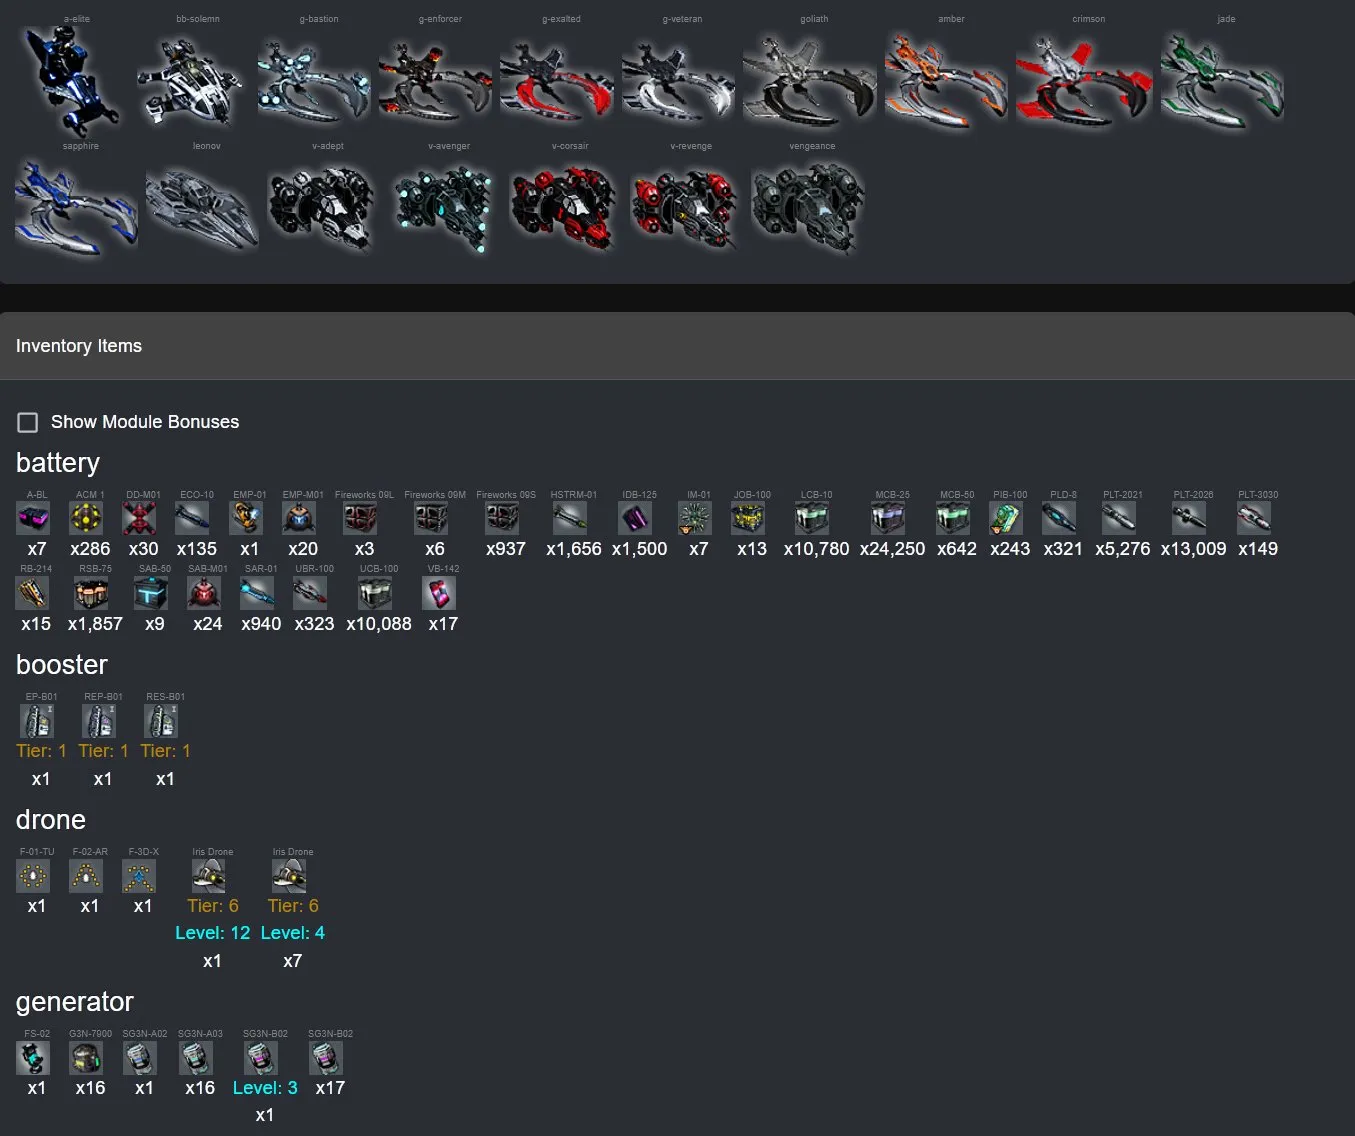1355x1136 pixels.
Task: Click the F-01-TU drone formation icon
Action: coord(33,876)
